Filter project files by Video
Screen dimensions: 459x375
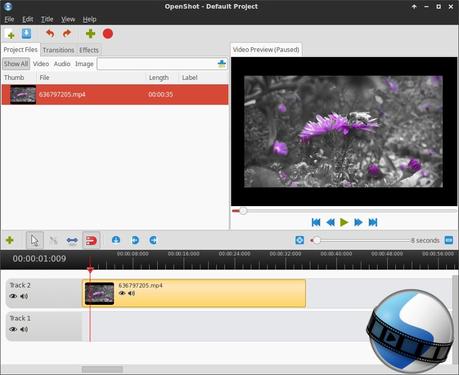point(41,64)
